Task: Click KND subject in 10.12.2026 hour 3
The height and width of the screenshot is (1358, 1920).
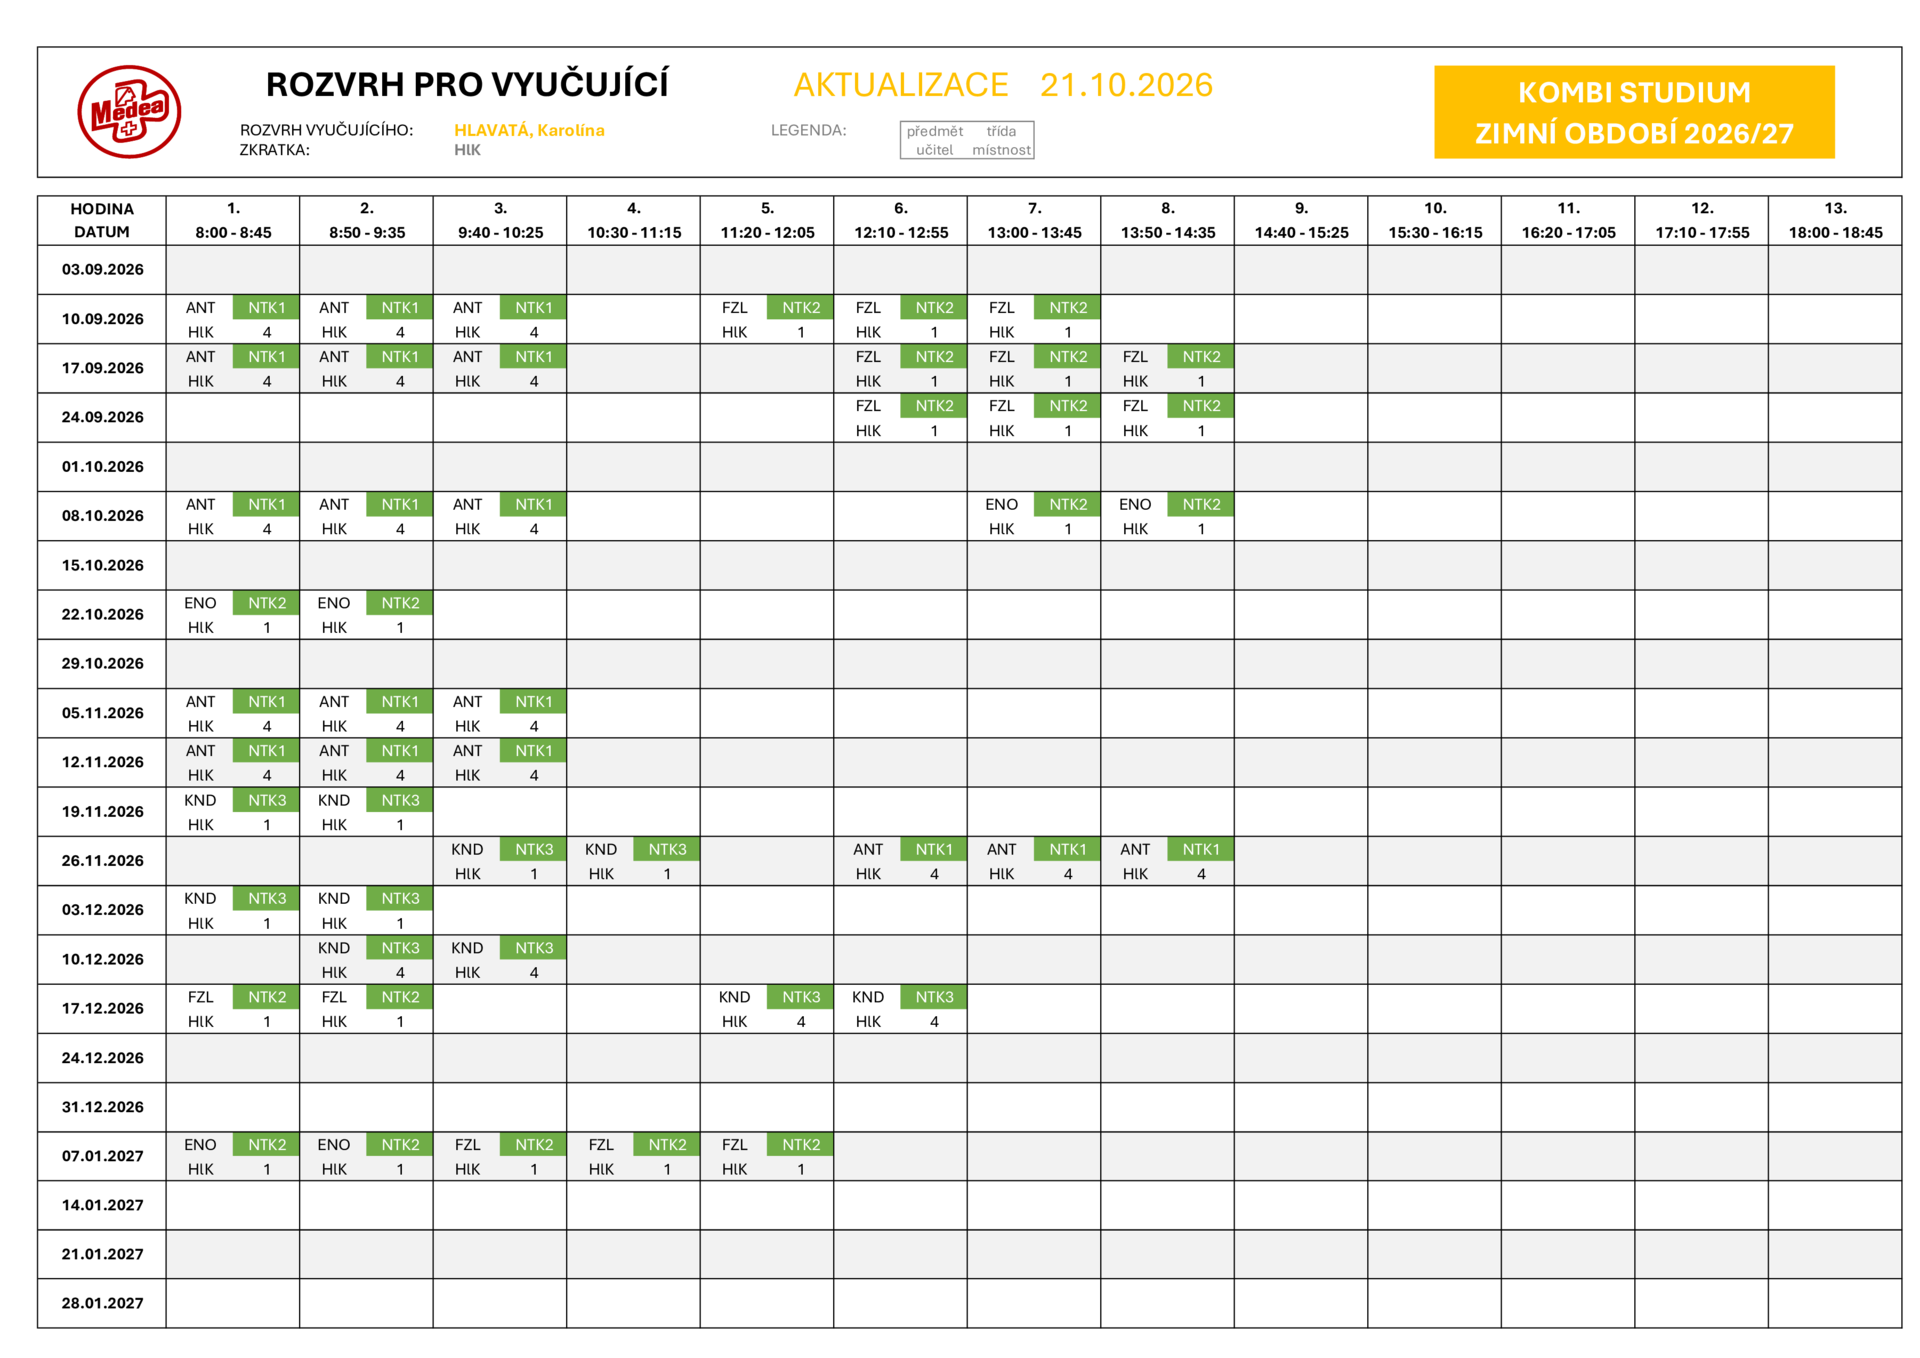Action: pyautogui.click(x=467, y=948)
